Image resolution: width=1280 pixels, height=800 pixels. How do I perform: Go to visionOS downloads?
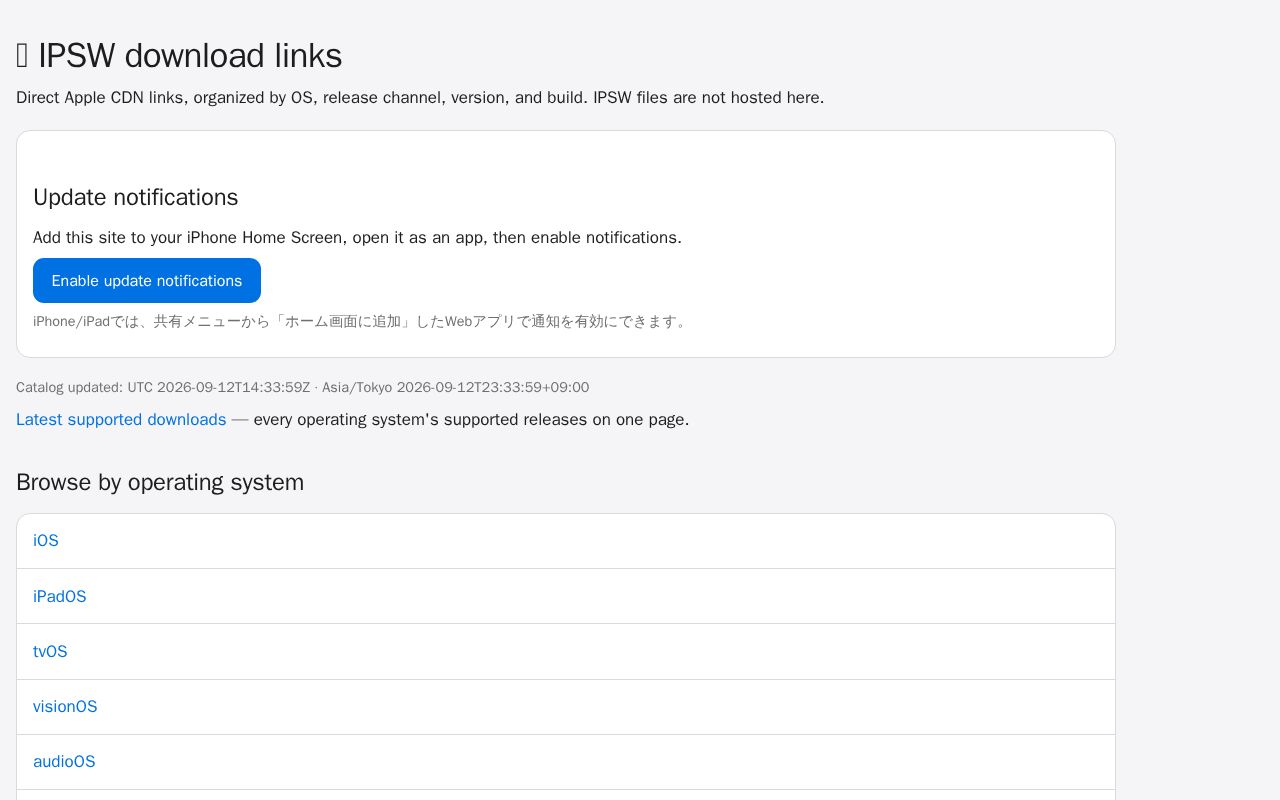click(65, 707)
